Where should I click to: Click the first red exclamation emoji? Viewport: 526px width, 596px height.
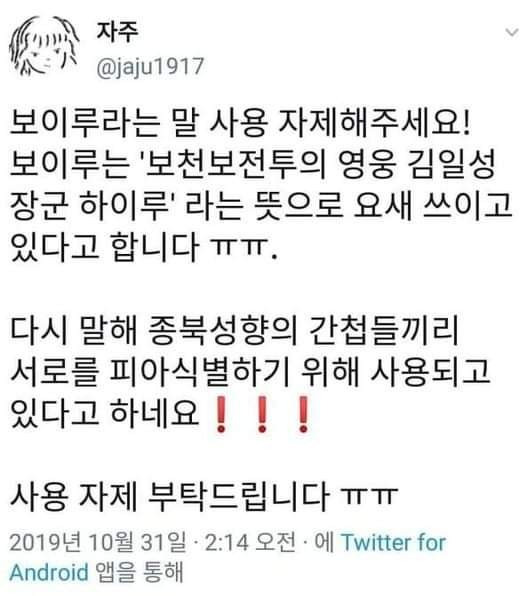coord(221,414)
